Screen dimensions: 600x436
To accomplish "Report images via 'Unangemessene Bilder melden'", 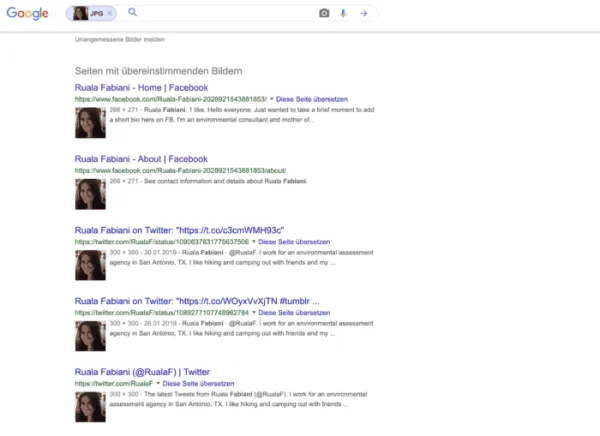I will coord(120,39).
